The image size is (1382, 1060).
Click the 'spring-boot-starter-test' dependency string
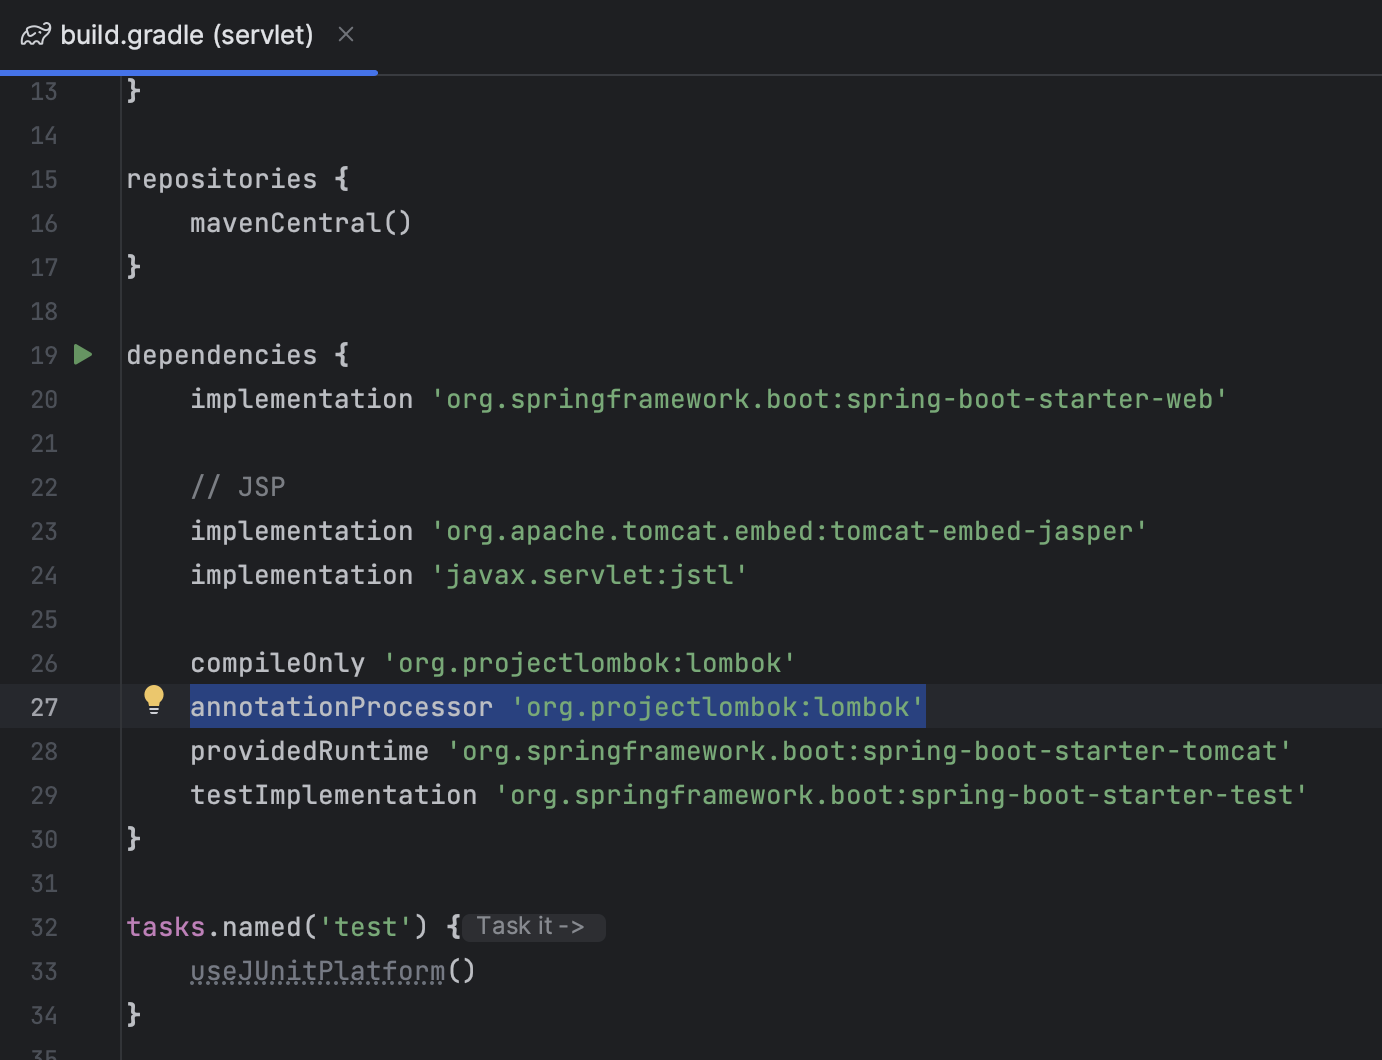coord(902,795)
